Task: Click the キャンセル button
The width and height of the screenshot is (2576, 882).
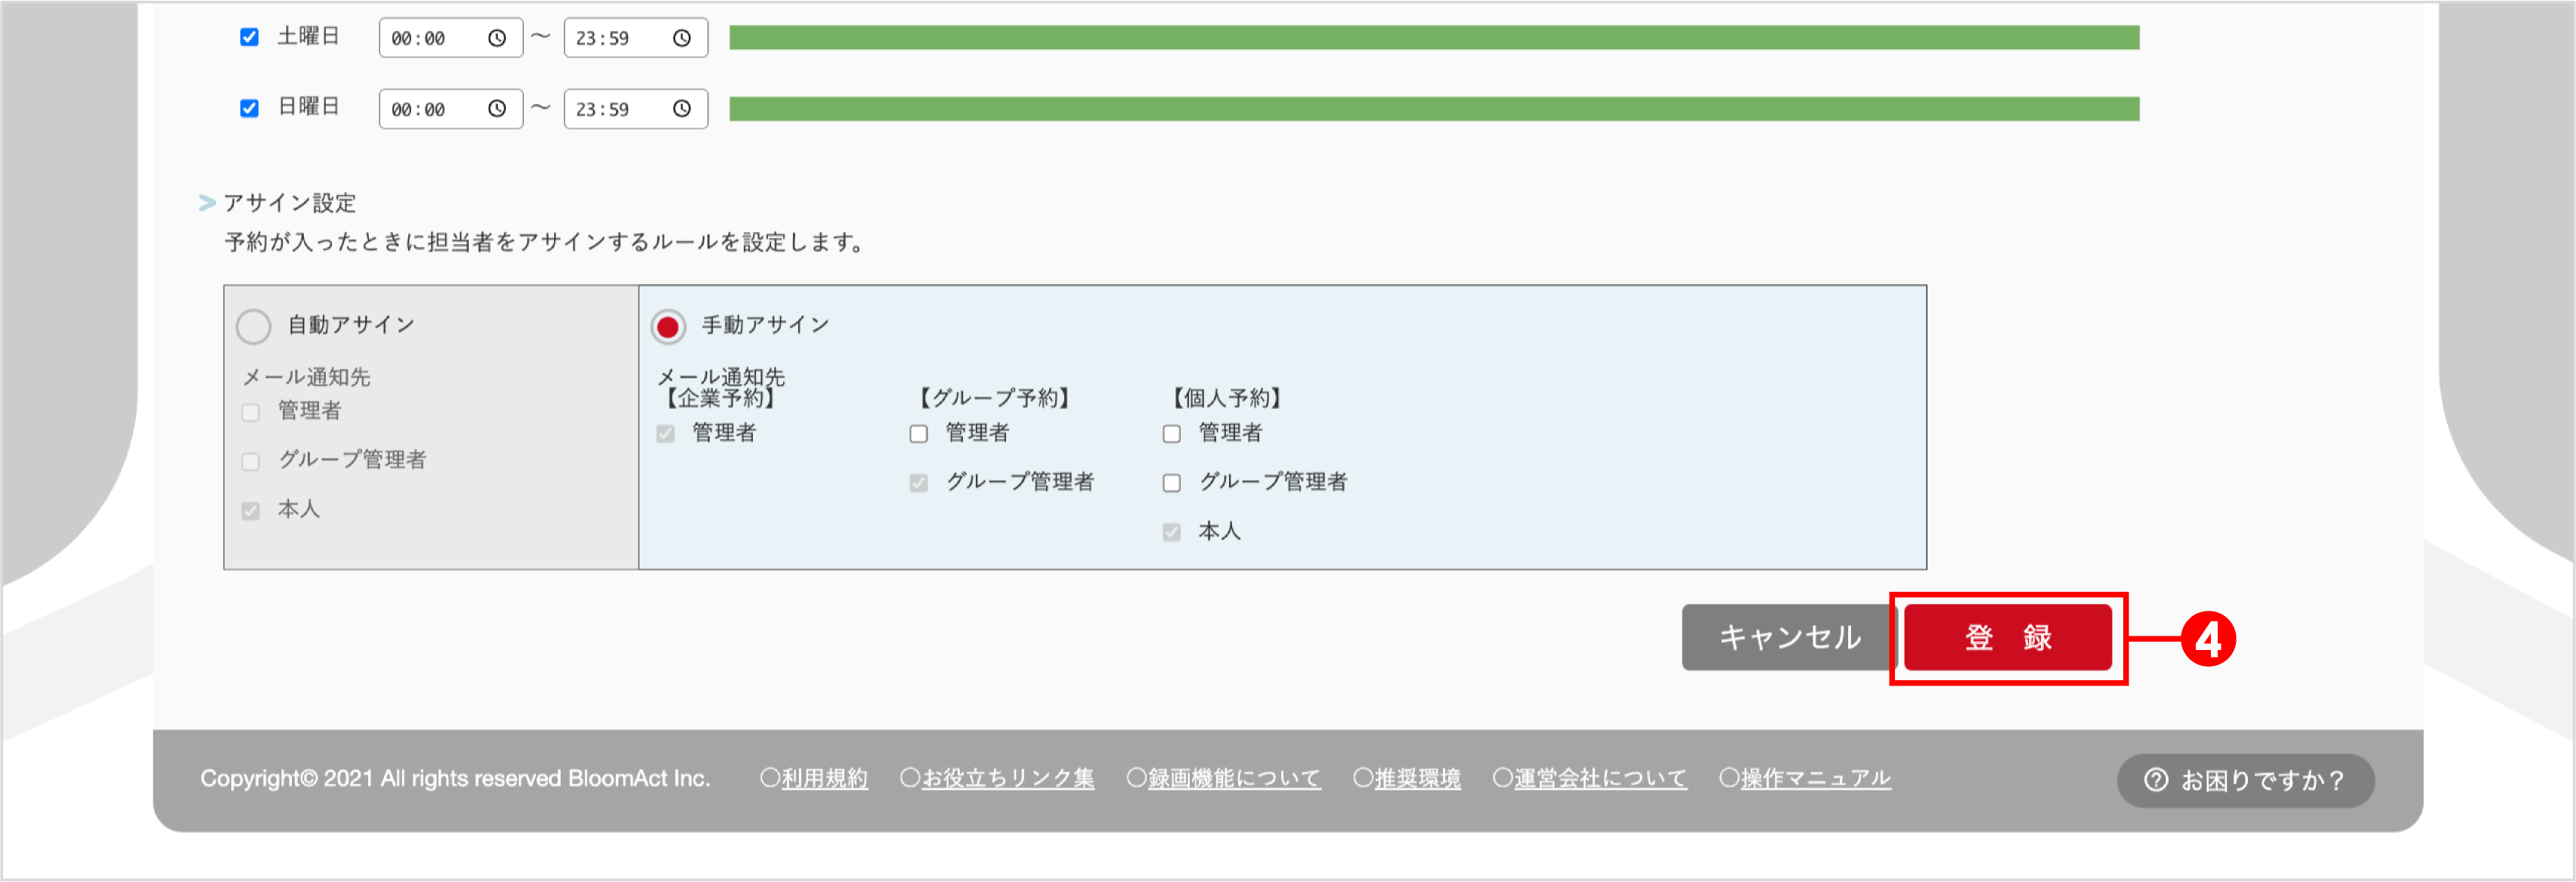Action: coord(1790,637)
